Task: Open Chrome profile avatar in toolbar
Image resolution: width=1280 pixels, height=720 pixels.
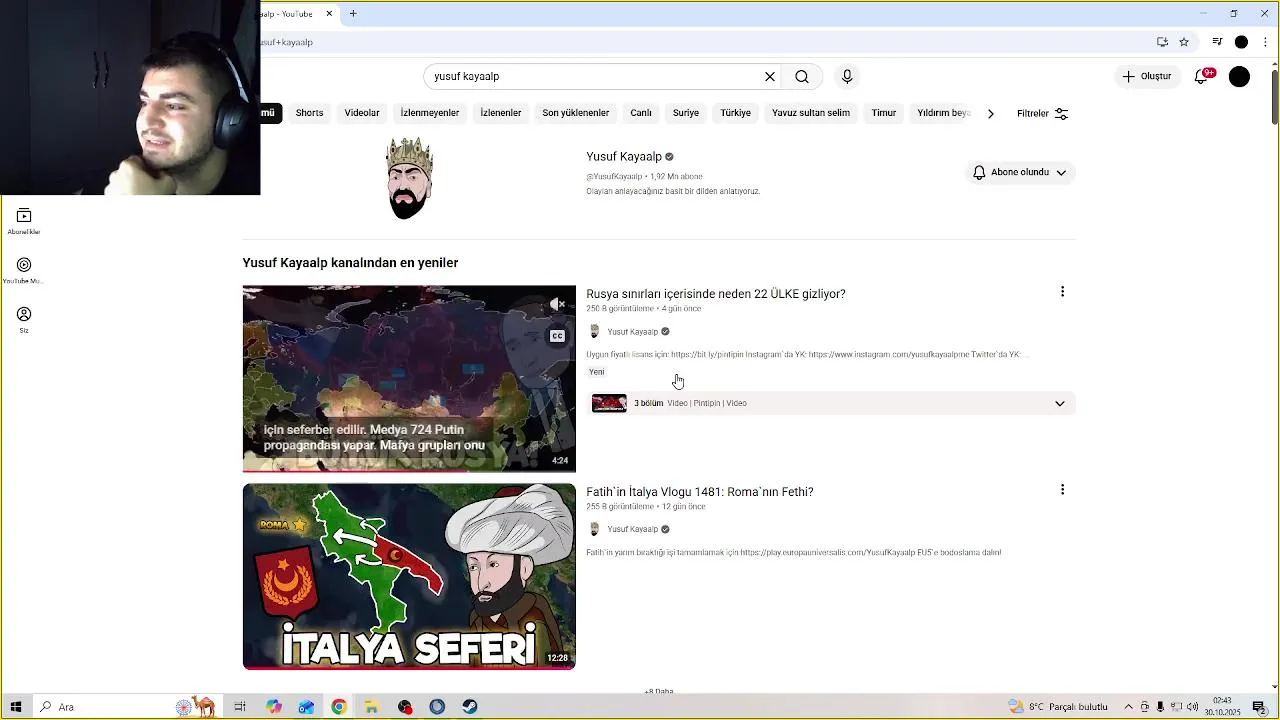Action: (x=1241, y=42)
